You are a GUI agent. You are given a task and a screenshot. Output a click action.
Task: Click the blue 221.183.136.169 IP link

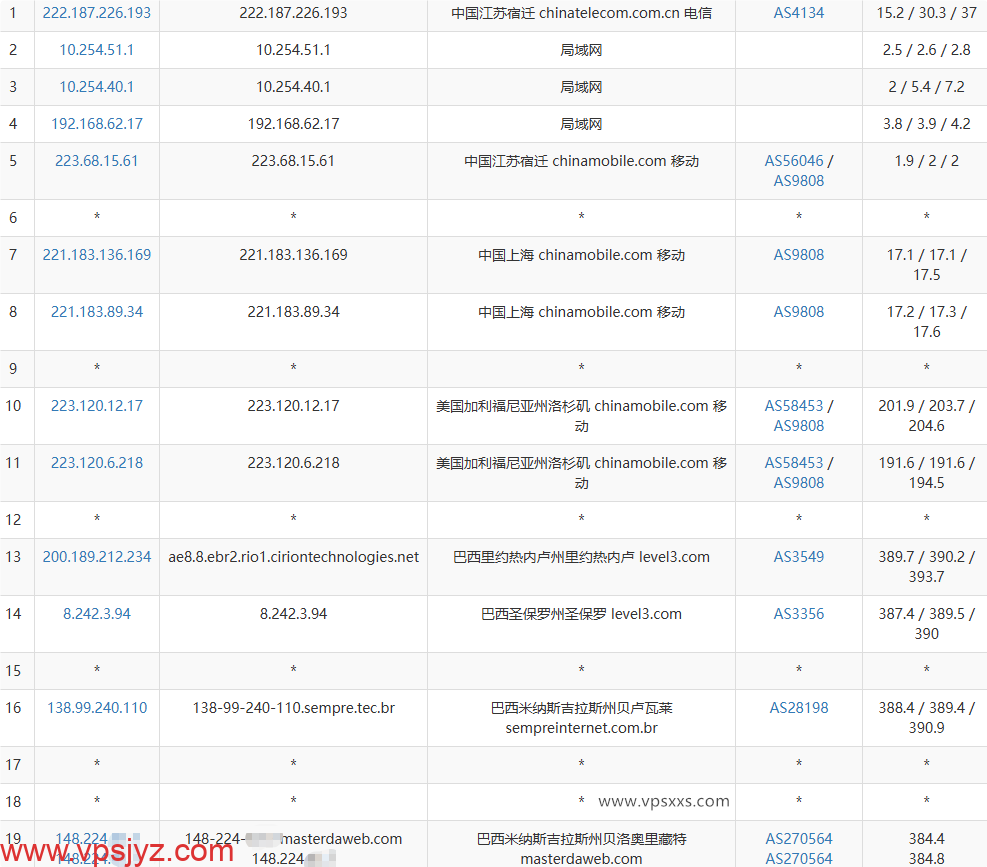pos(97,255)
